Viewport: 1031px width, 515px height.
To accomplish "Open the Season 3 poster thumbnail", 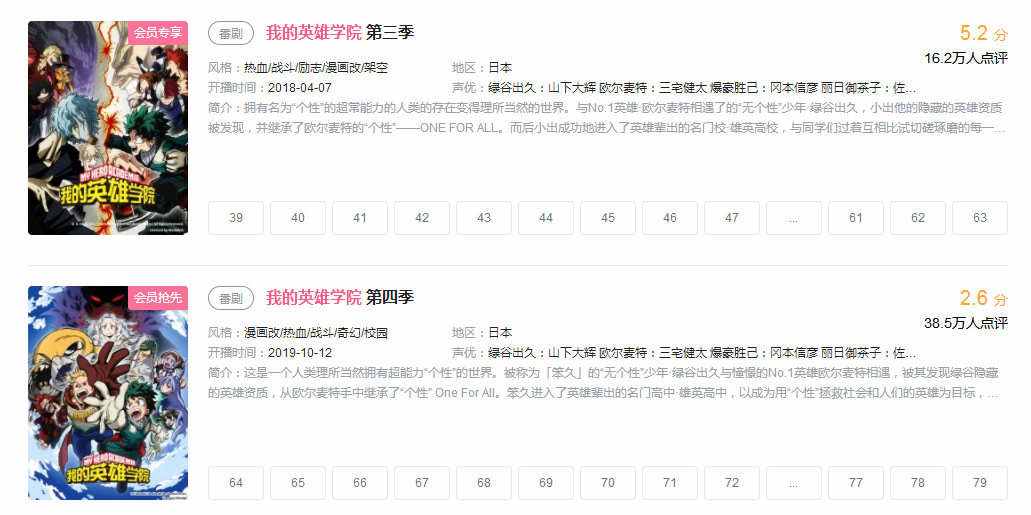I will [x=108, y=128].
